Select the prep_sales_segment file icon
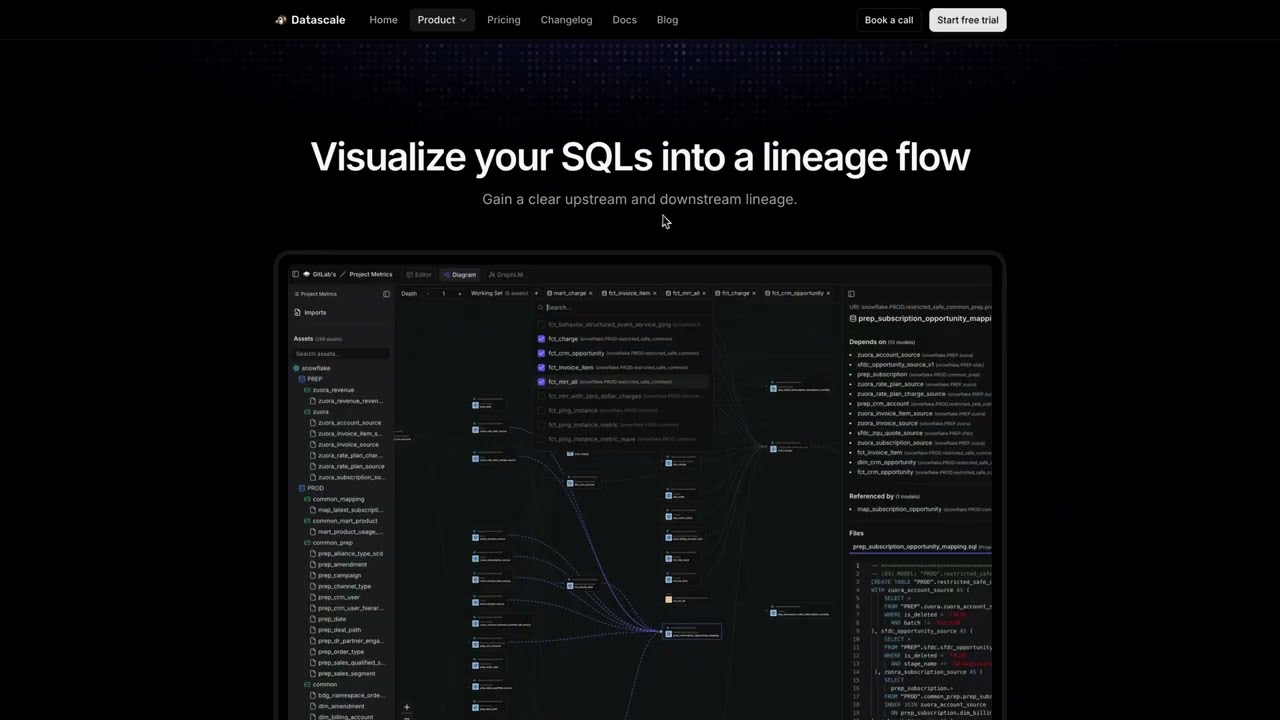1280x720 pixels. tap(313, 673)
